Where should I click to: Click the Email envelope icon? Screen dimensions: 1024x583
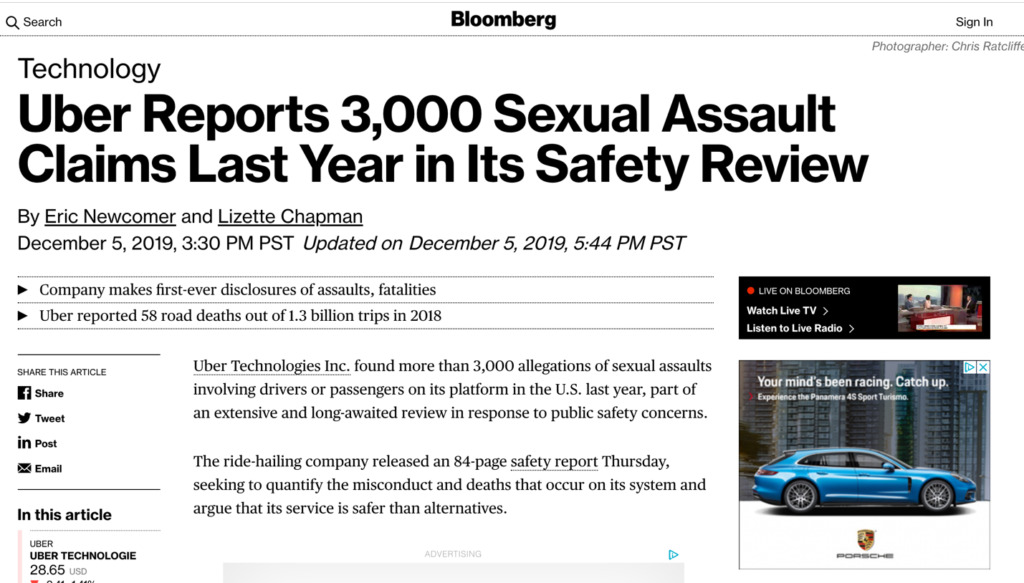click(x=23, y=468)
